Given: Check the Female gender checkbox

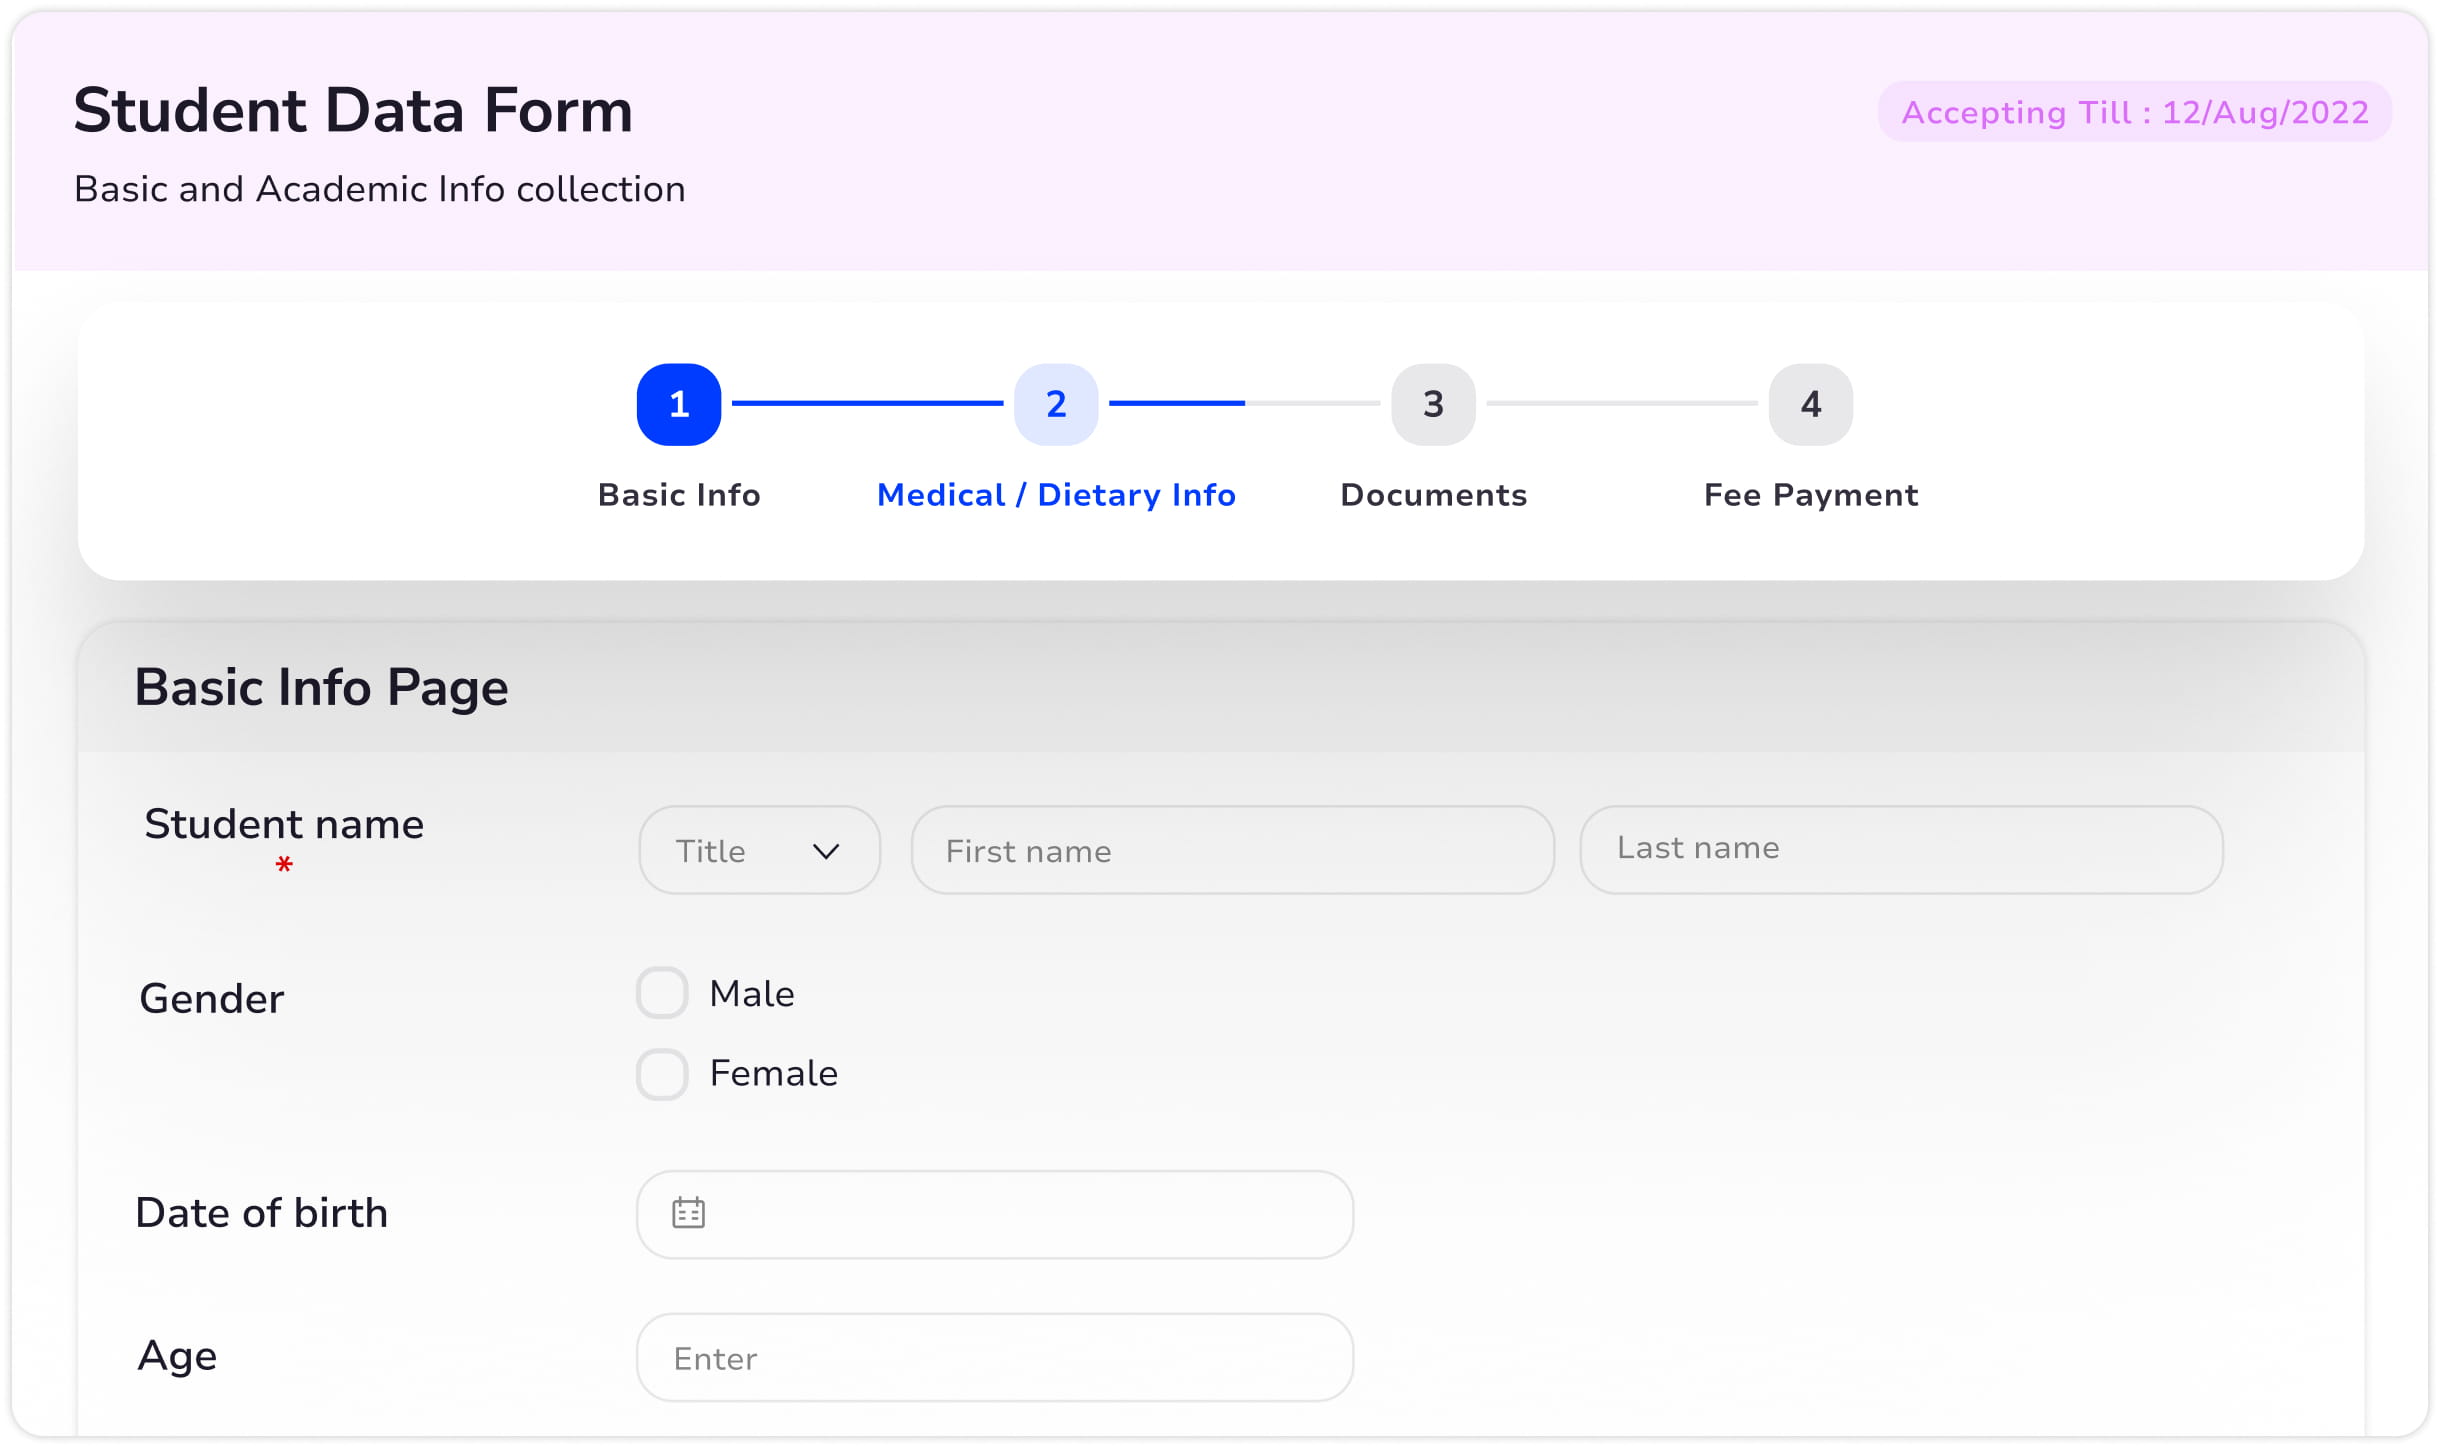Looking at the screenshot, I should pyautogui.click(x=662, y=1074).
